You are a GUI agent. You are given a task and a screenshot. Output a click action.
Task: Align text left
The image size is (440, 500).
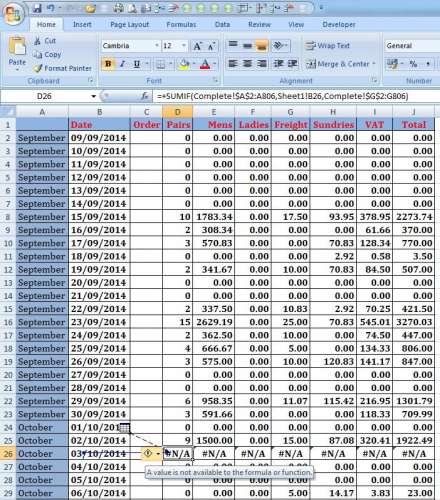pyautogui.click(x=233, y=63)
